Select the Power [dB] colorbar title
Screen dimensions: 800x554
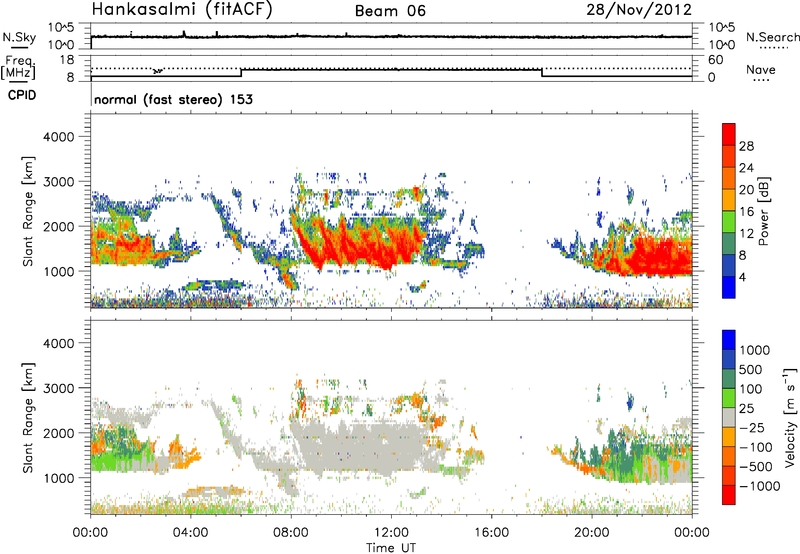pyautogui.click(x=764, y=211)
